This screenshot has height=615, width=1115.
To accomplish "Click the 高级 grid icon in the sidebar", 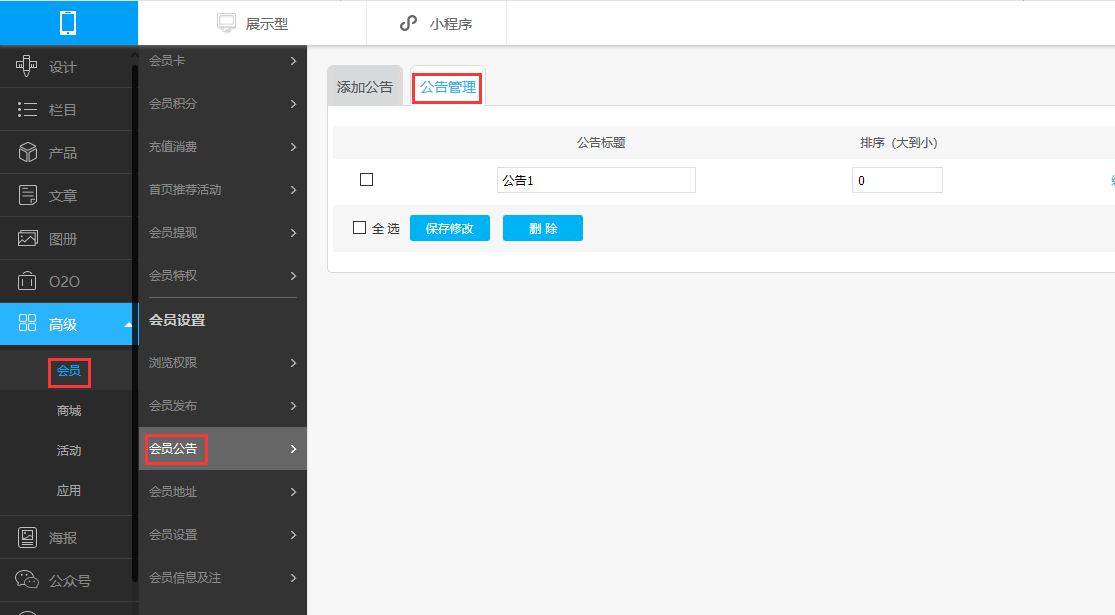I will [27, 323].
